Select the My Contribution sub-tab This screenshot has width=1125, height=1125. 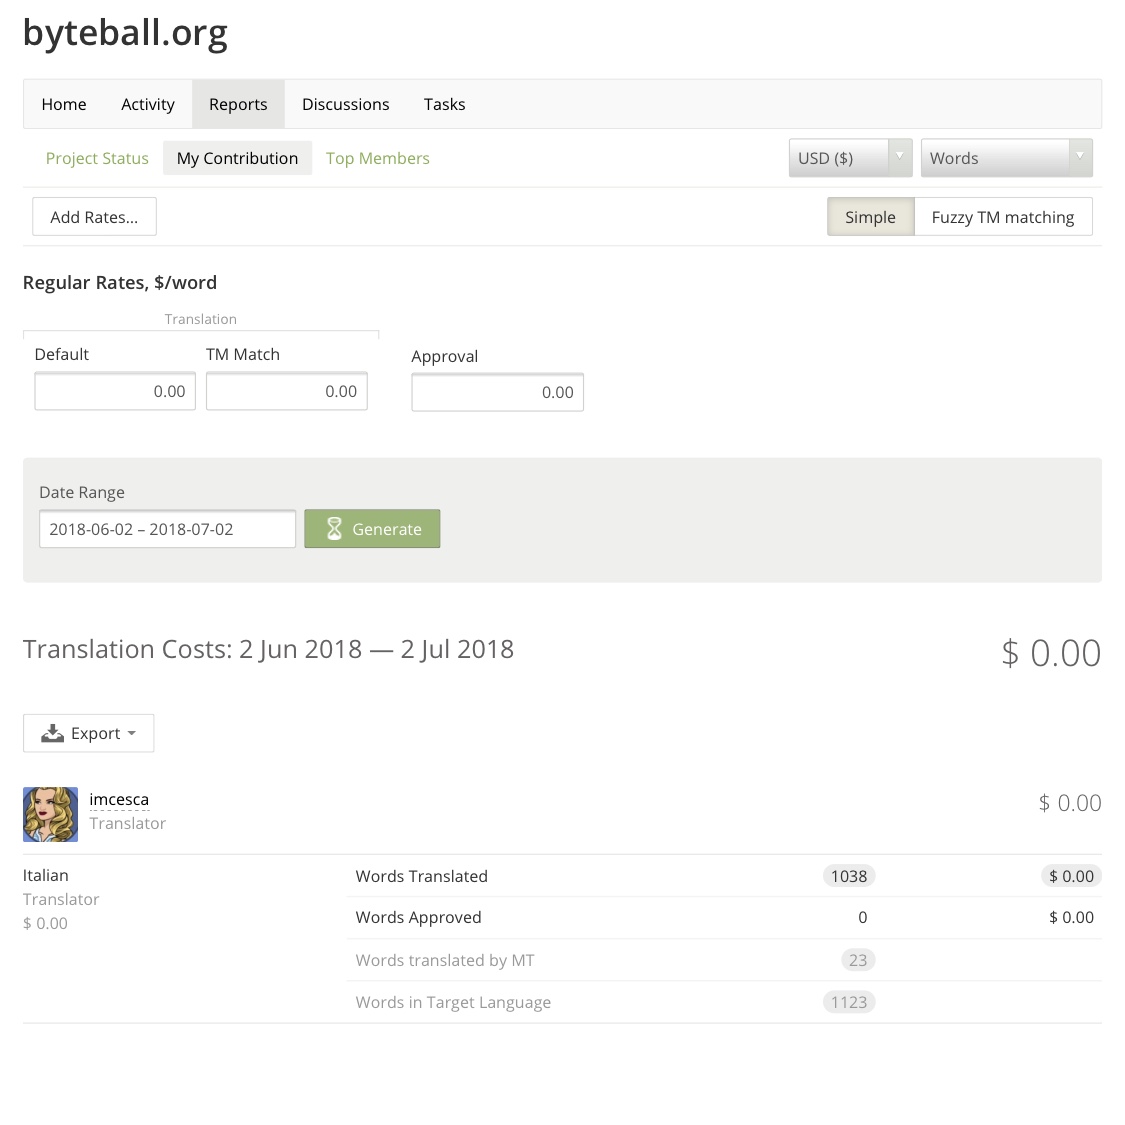pos(237,158)
